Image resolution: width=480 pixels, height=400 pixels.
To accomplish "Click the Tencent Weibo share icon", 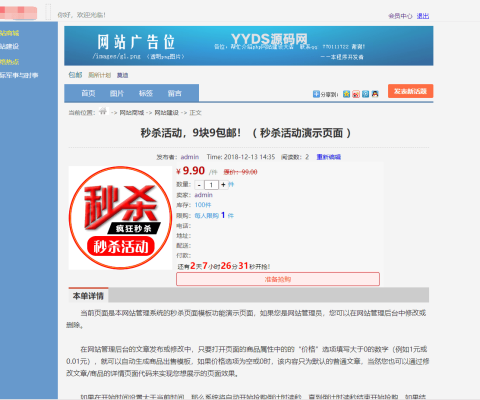I will pyautogui.click(x=366, y=94).
